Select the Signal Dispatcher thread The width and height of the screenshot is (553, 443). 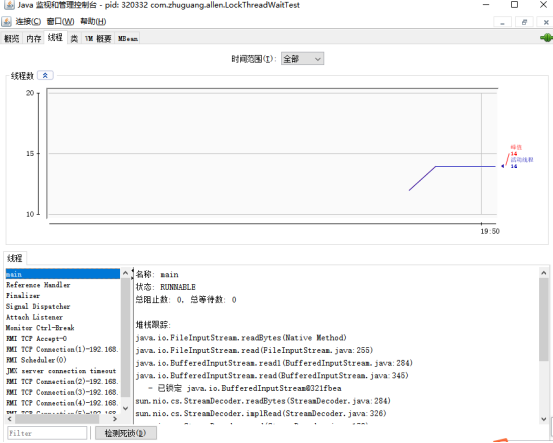tap(63, 306)
